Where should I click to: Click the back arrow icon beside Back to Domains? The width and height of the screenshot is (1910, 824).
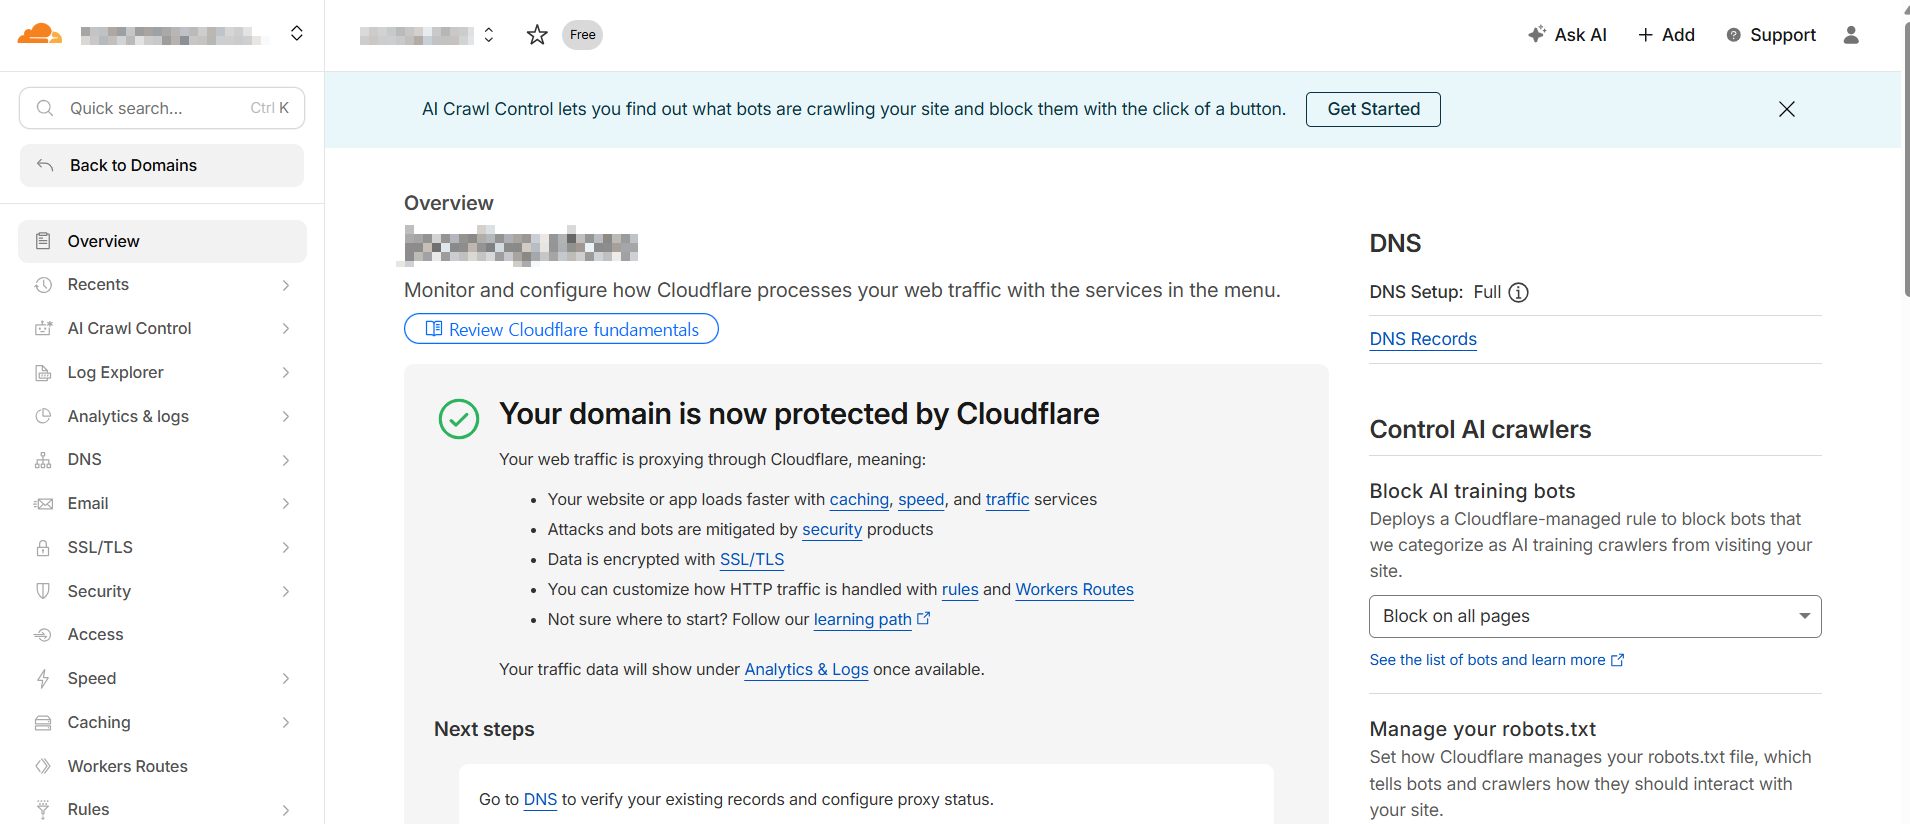pyautogui.click(x=45, y=165)
